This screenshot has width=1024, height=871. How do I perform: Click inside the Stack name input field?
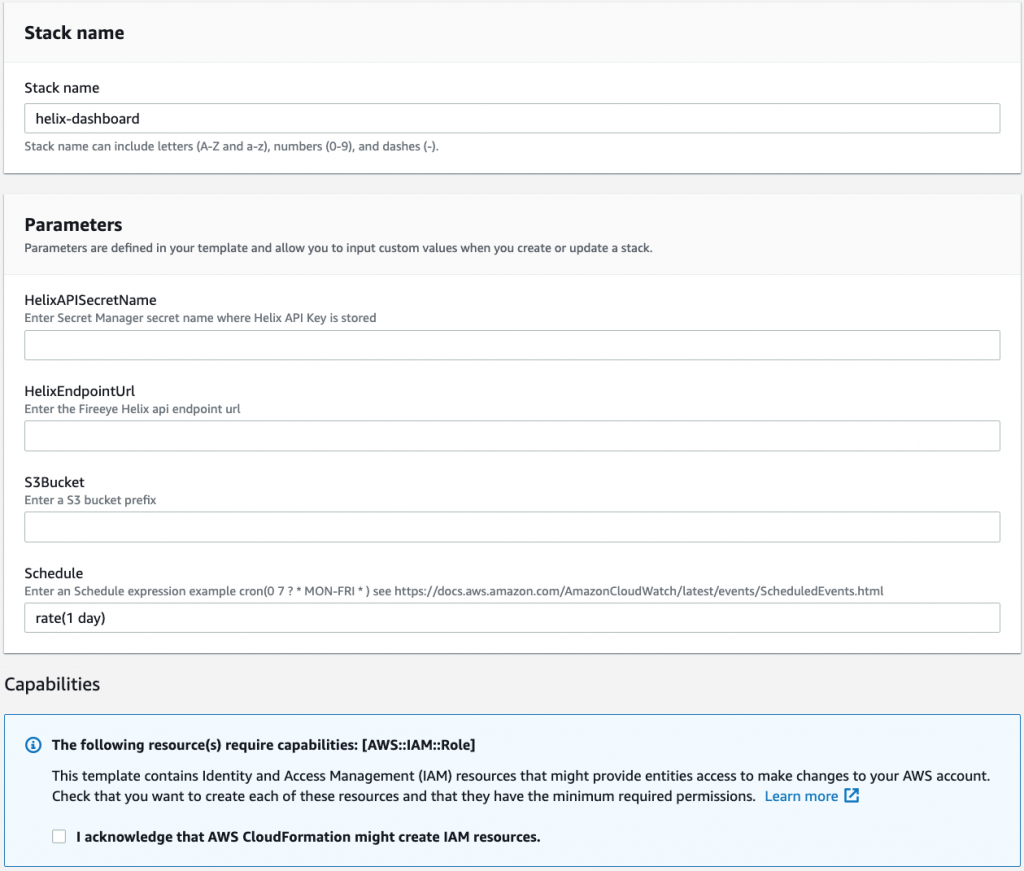click(x=512, y=118)
